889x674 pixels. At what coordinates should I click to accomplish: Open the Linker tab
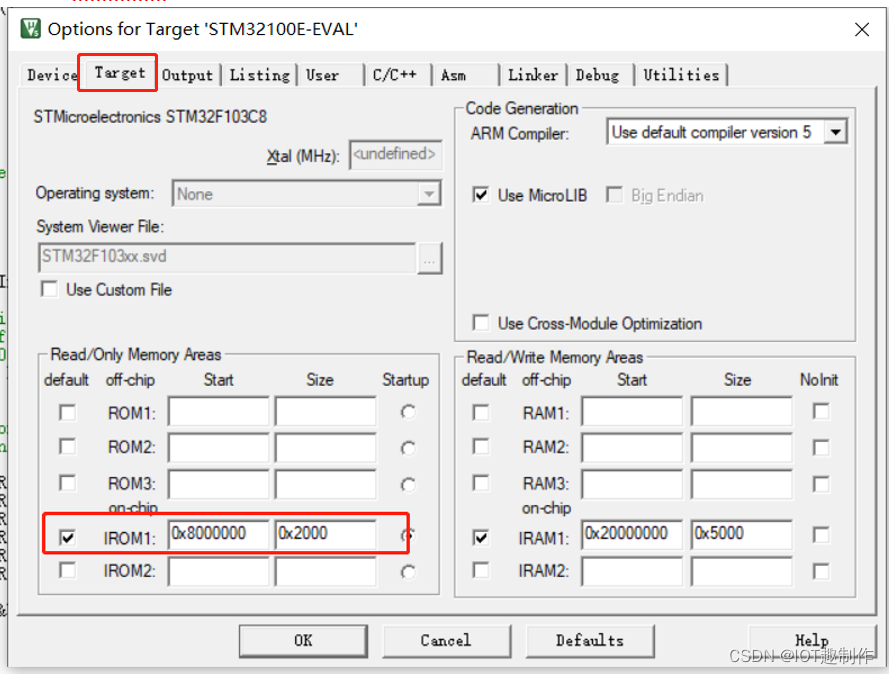coord(533,75)
